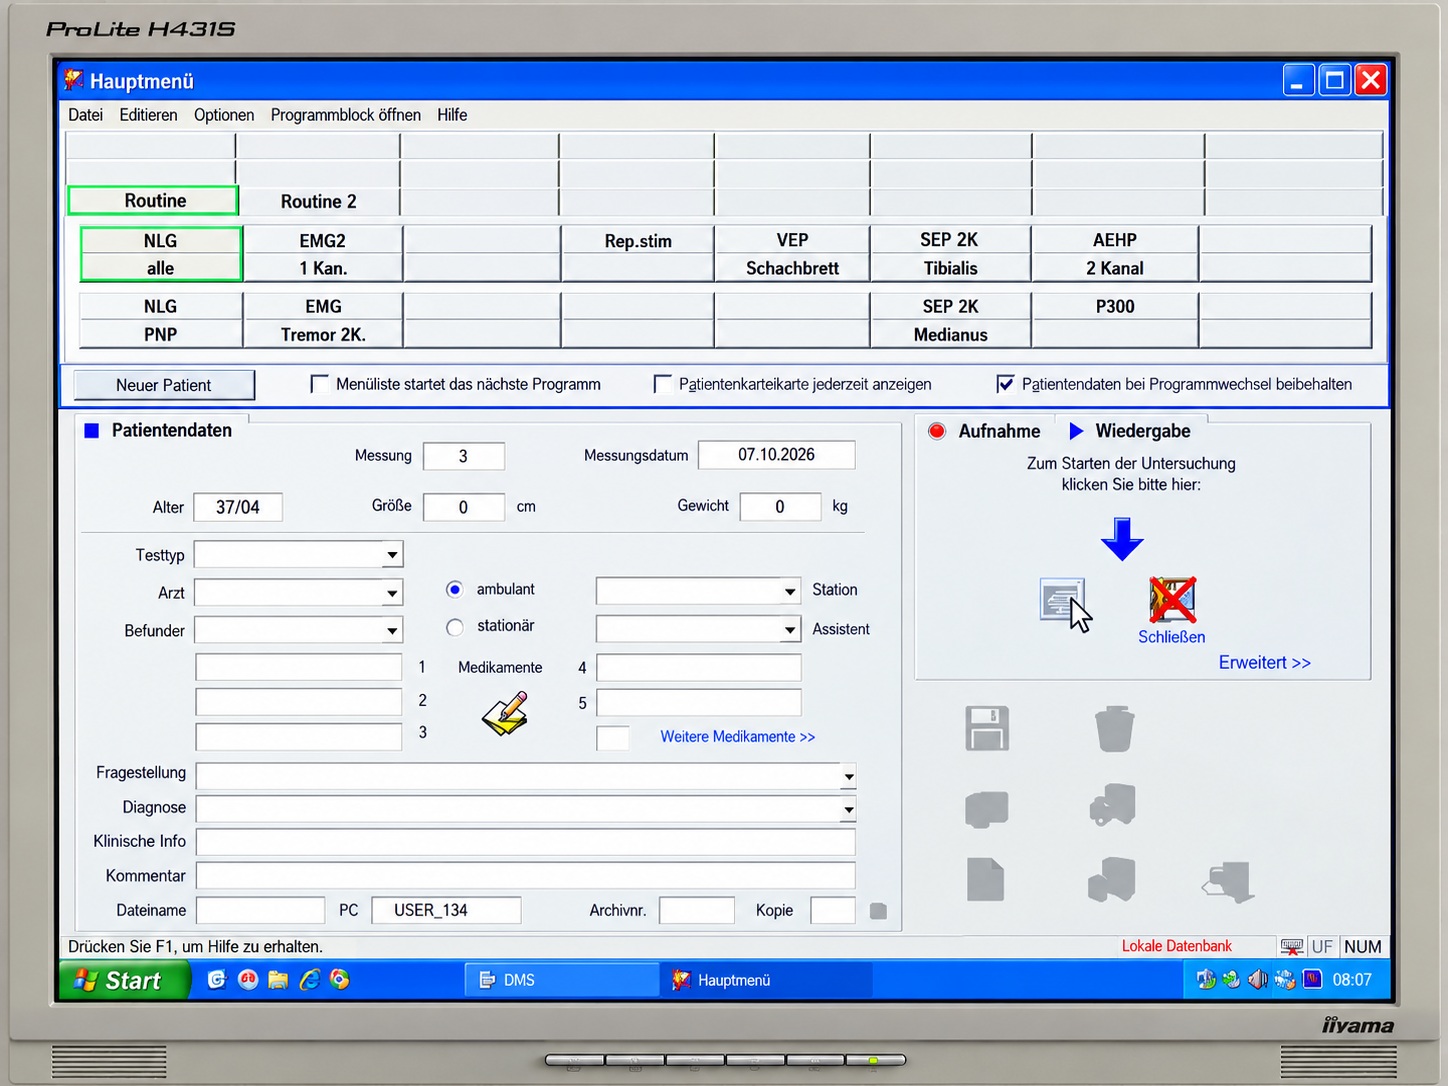
Task: Enable Menüliste startet das nächste Programm
Action: click(x=320, y=384)
